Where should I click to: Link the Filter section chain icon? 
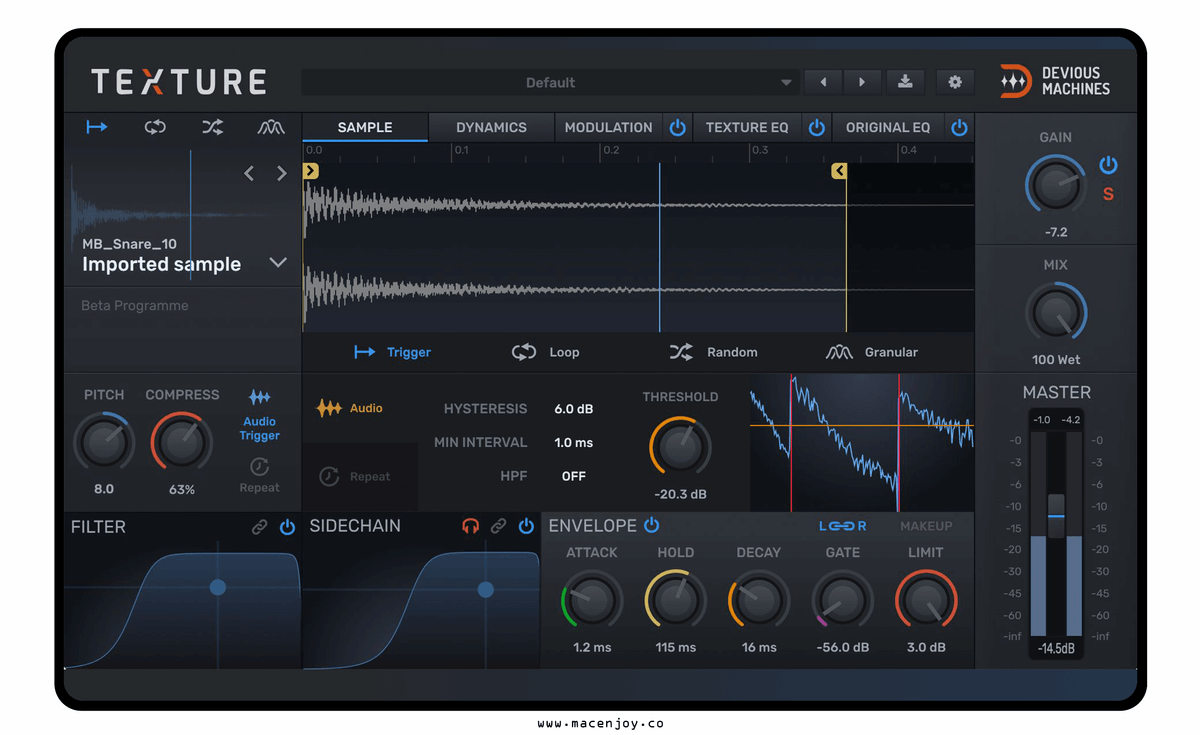[x=260, y=527]
